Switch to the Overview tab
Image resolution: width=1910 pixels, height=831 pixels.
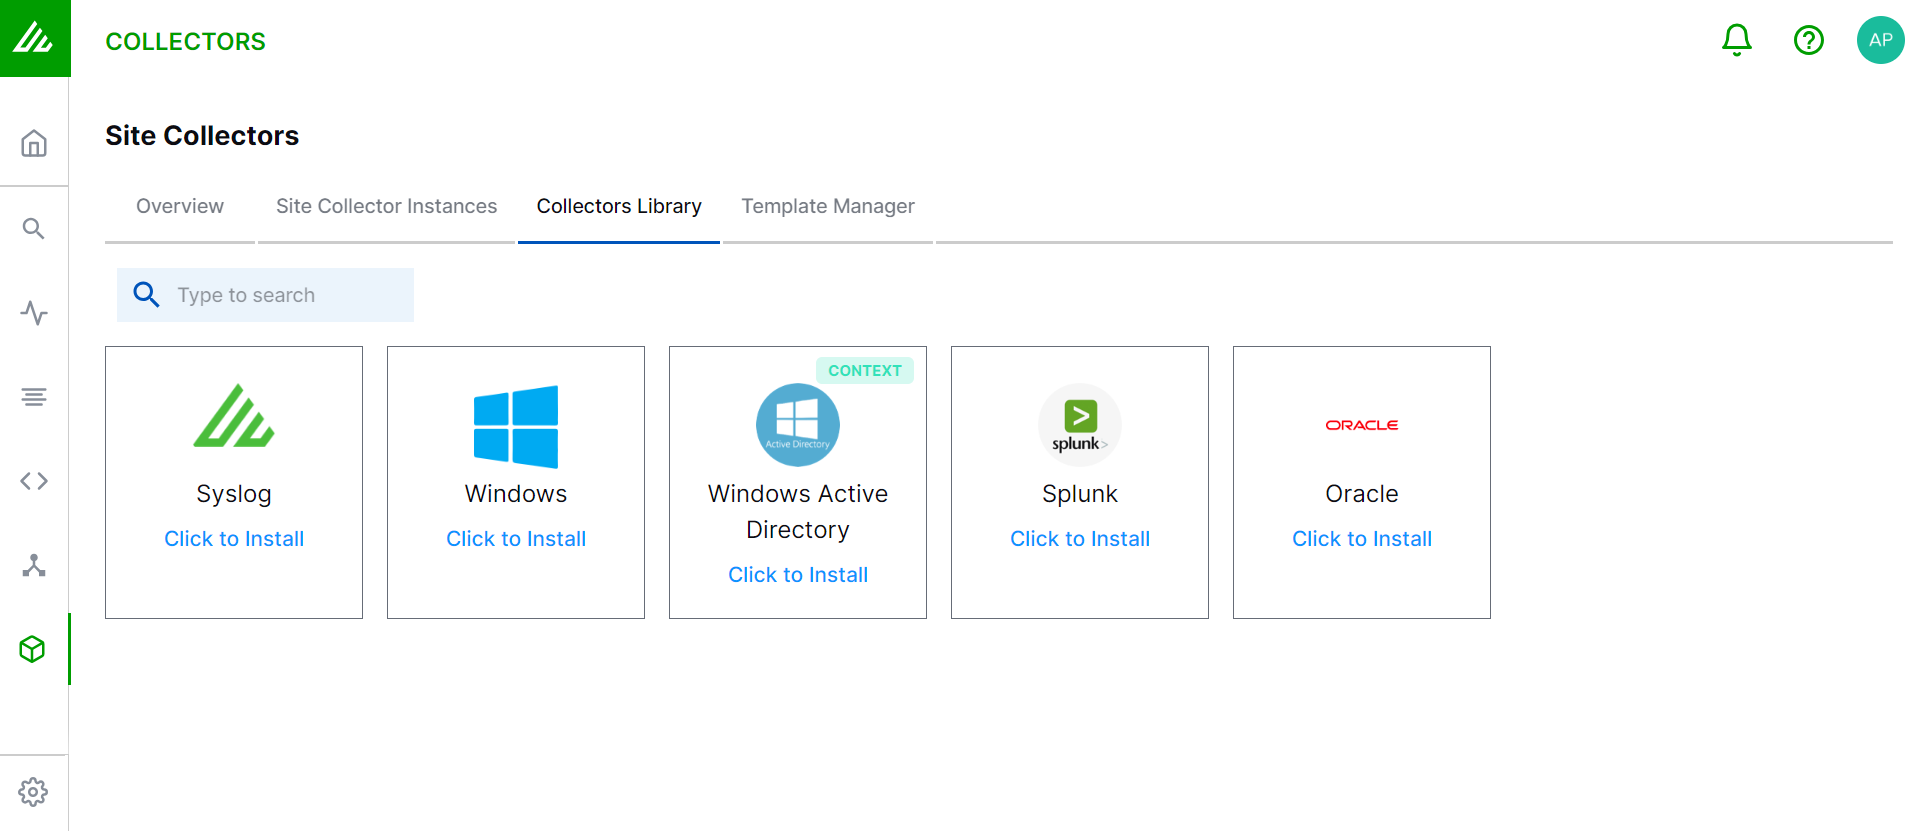pyautogui.click(x=180, y=206)
